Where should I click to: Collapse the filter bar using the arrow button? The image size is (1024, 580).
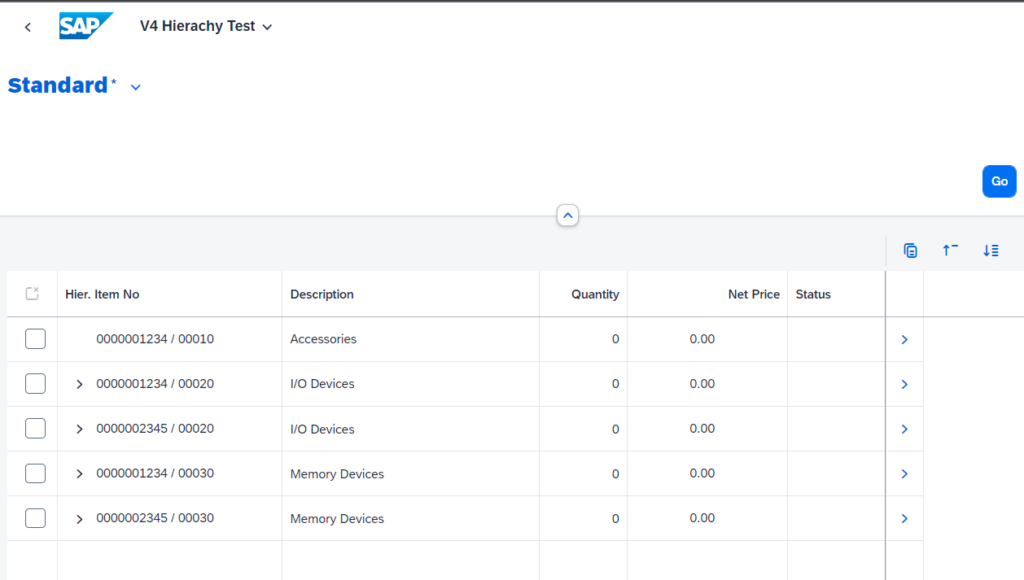point(567,215)
